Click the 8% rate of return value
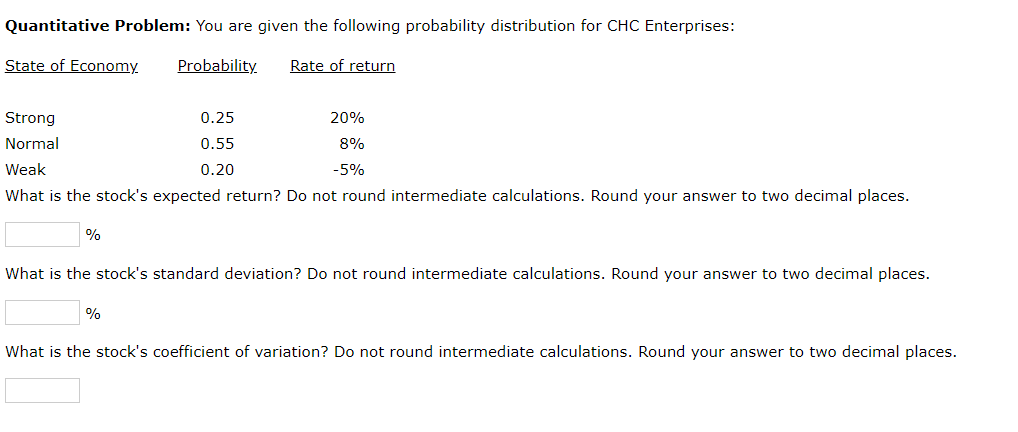1018x432 pixels. [x=352, y=144]
